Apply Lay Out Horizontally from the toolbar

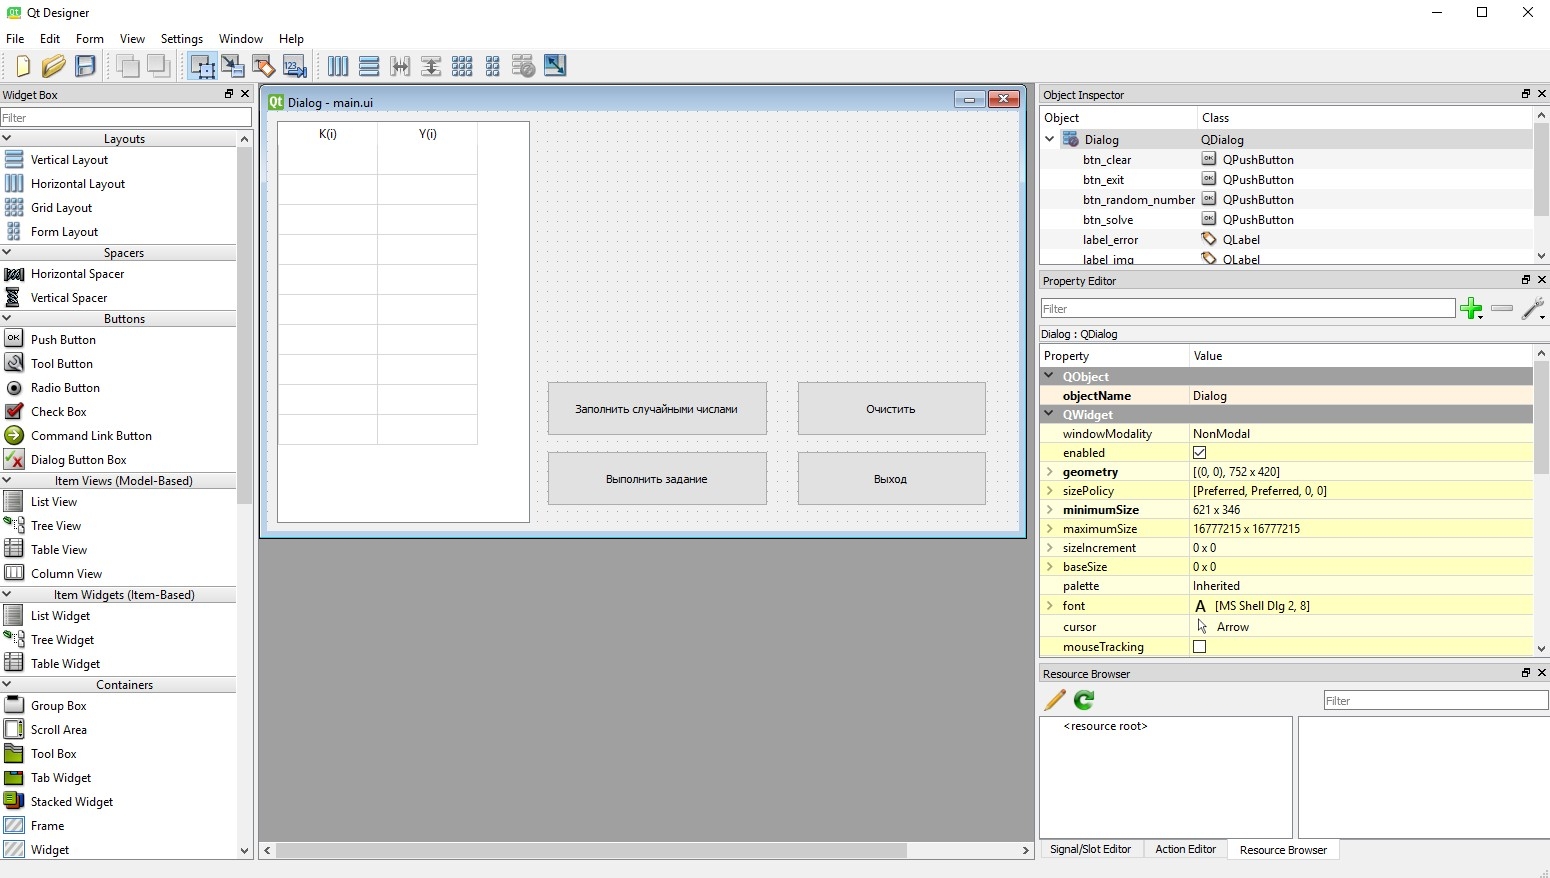pos(338,66)
